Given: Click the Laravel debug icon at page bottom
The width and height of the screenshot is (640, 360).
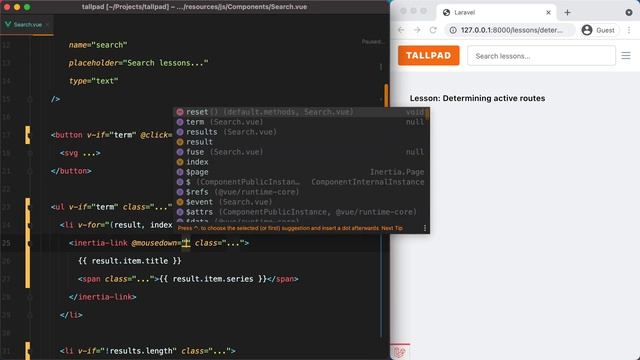Looking at the screenshot, I should click(x=400, y=351).
